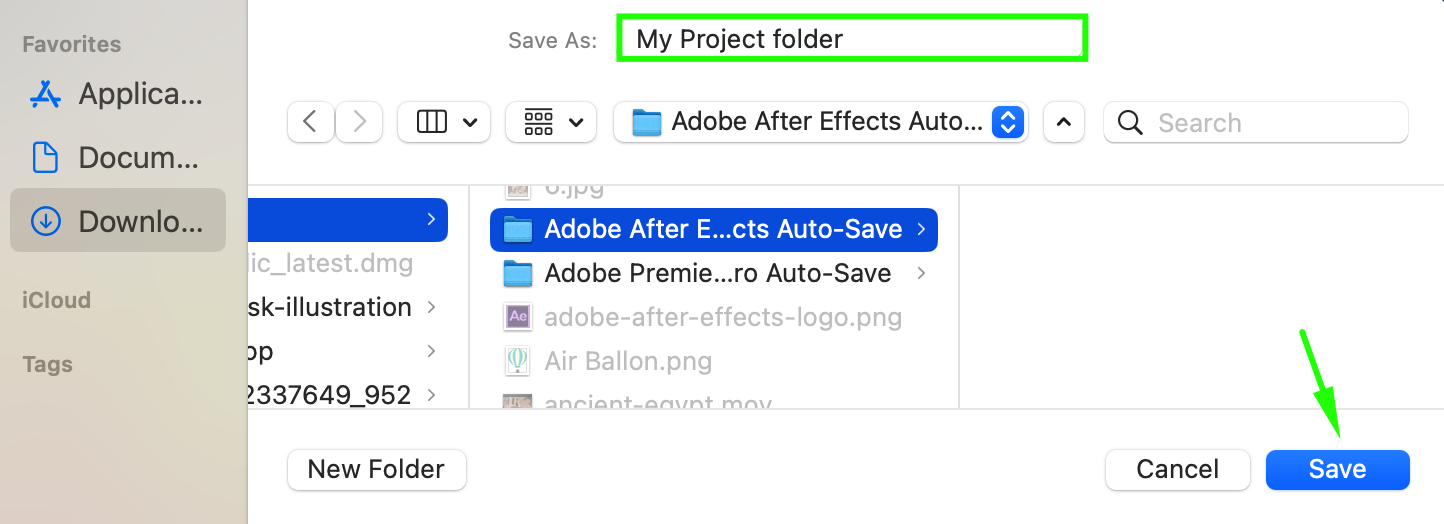
Task: Select the Adobe After Effects Auto-Save folder
Action: tap(713, 229)
